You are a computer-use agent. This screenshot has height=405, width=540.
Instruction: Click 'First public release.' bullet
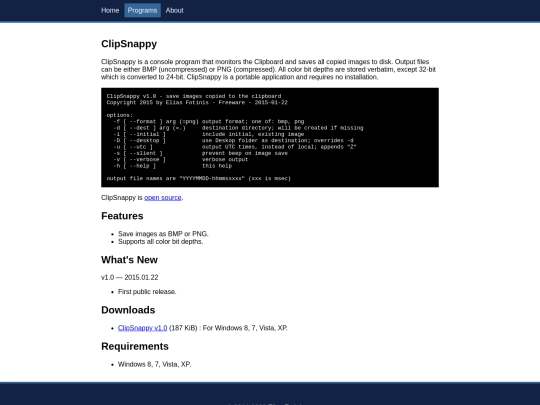[x=147, y=292]
